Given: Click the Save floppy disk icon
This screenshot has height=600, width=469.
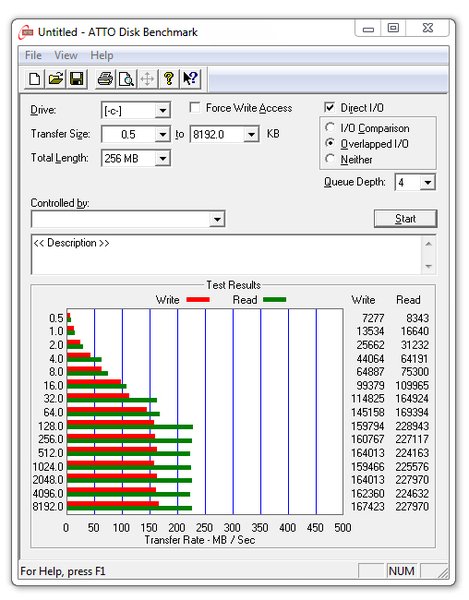Looking at the screenshot, I should coord(77,79).
